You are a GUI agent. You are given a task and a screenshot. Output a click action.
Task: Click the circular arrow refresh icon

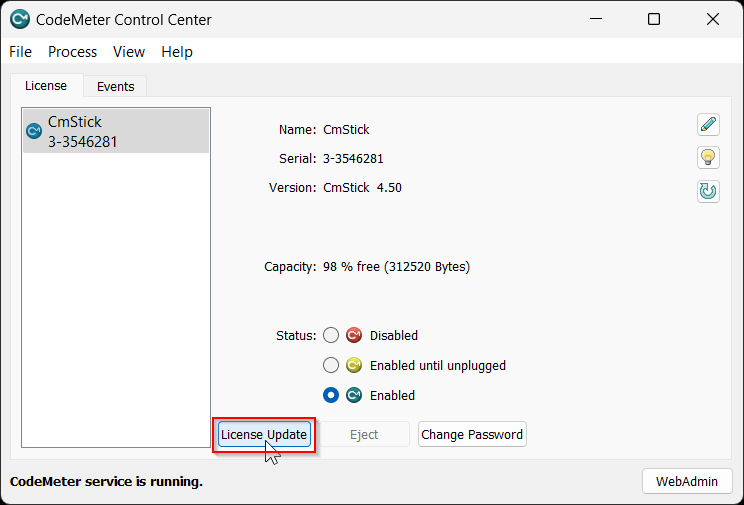coord(708,191)
